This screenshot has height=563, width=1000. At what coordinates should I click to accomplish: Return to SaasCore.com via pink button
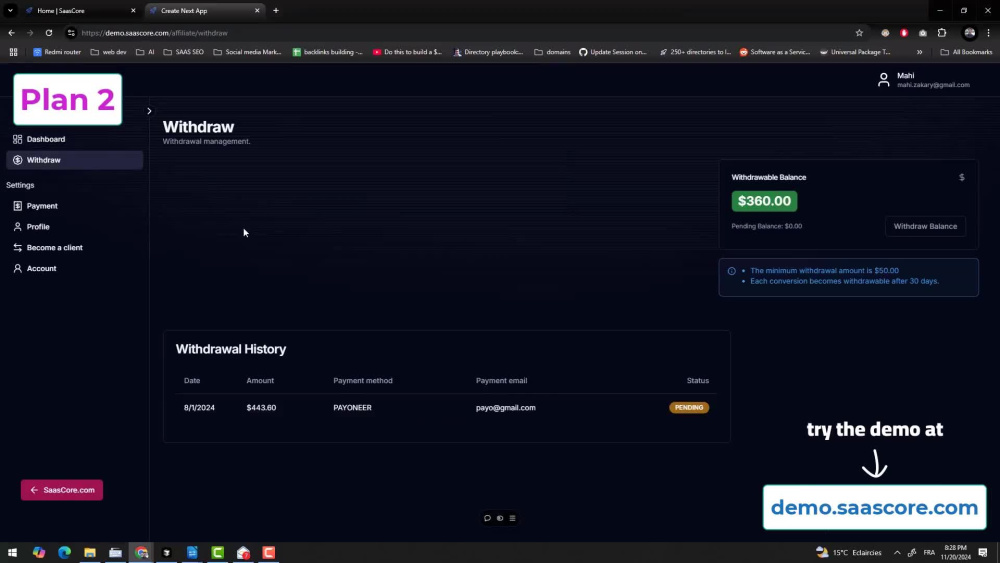[x=62, y=490]
